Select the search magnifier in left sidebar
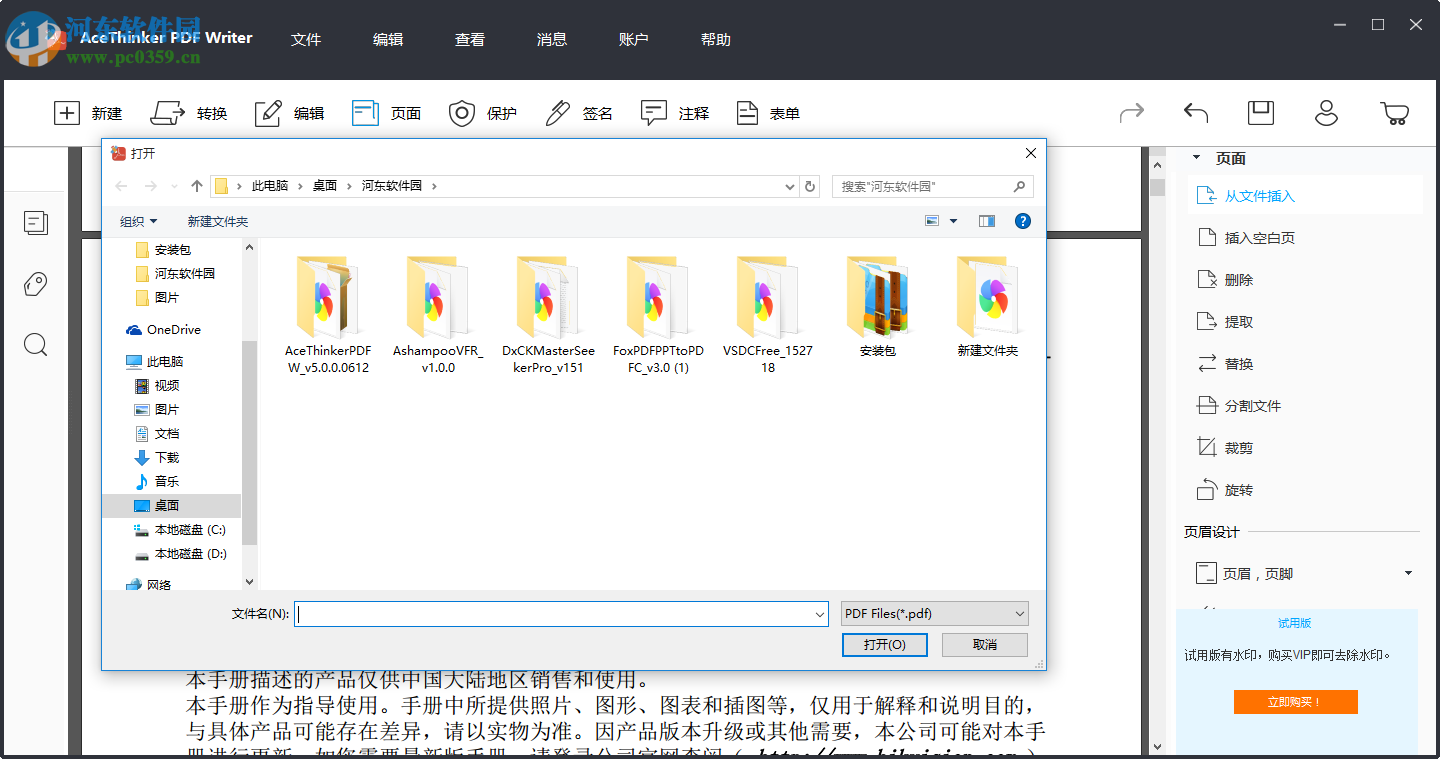Screen dimensions: 1440x759 click(x=36, y=345)
